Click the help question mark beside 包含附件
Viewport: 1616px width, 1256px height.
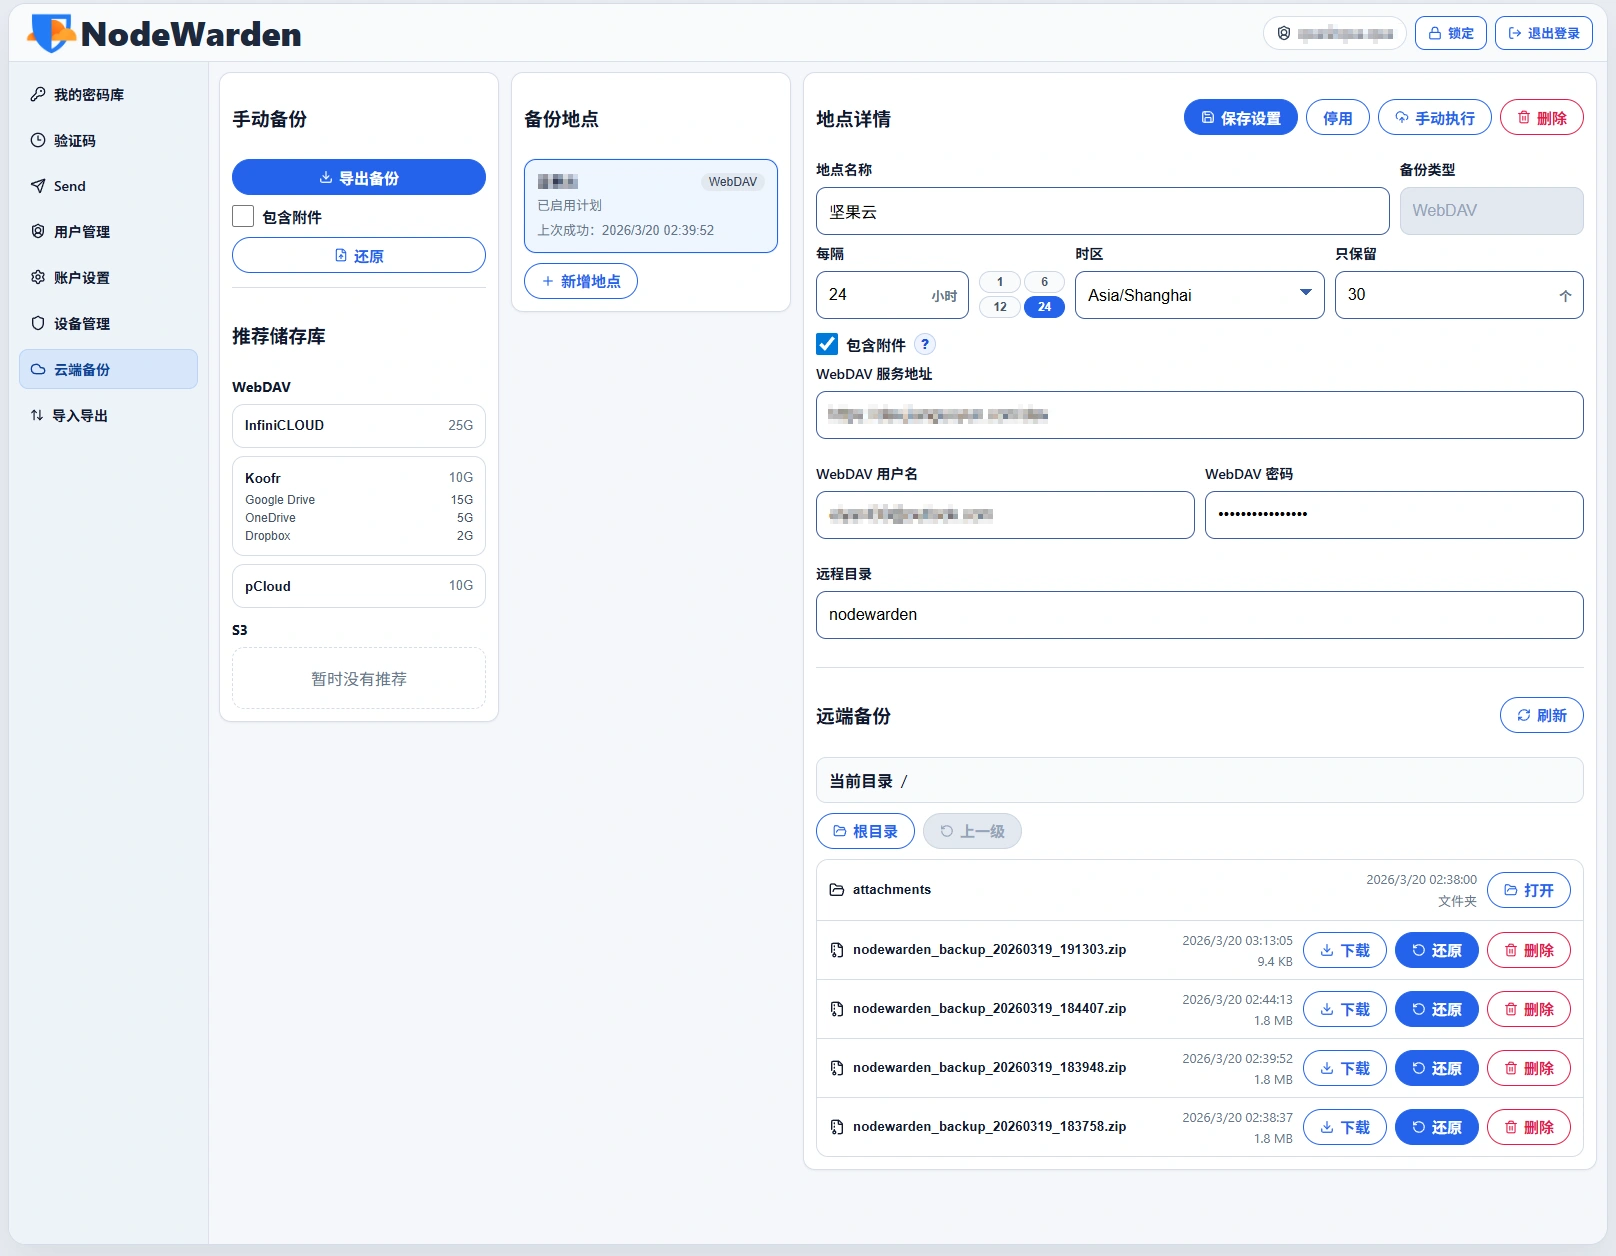point(925,344)
